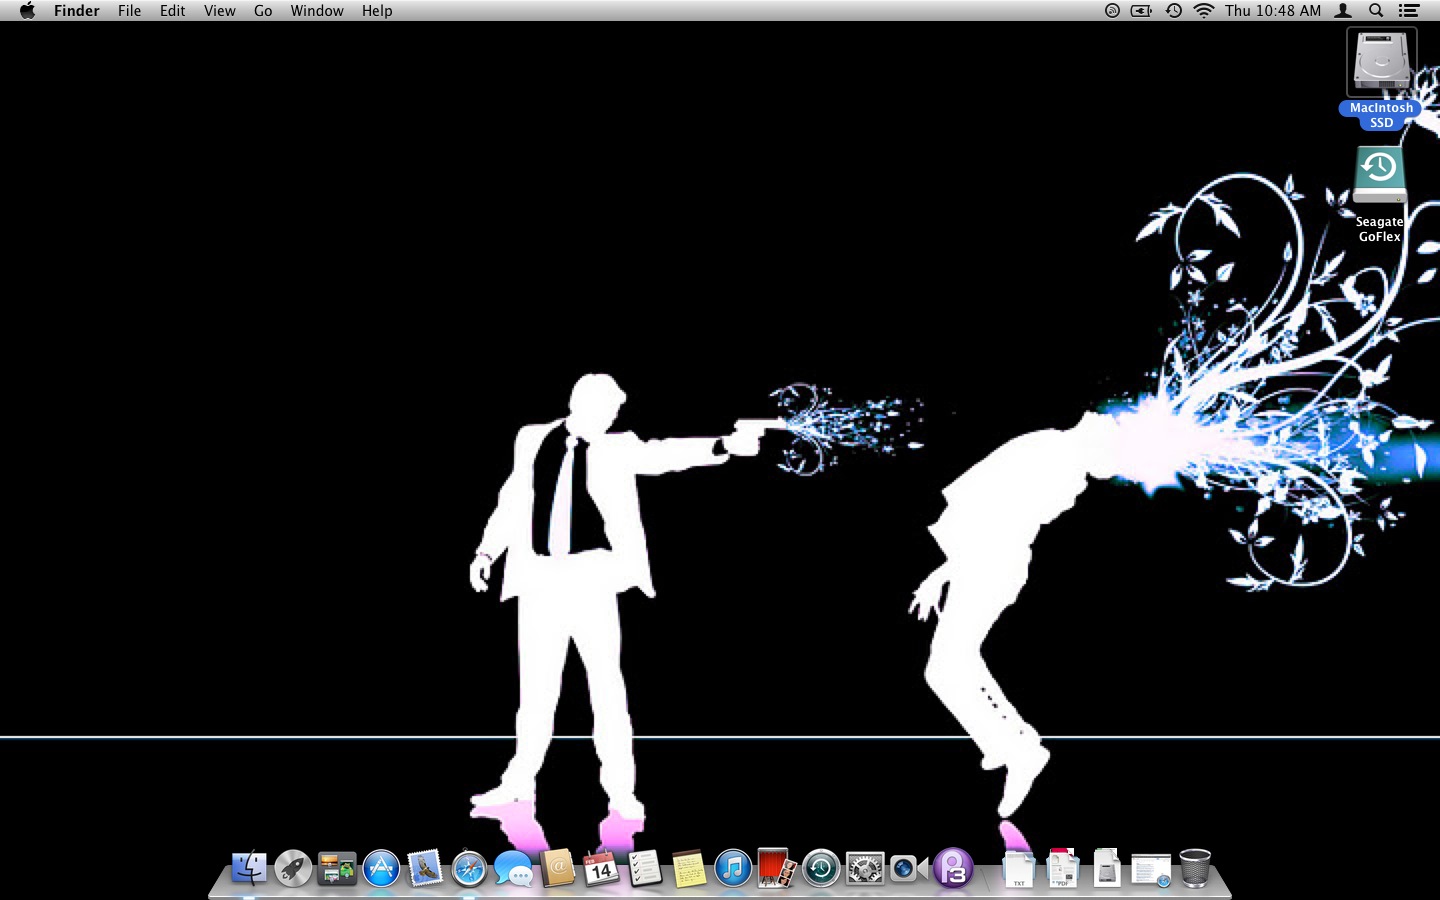The image size is (1440, 900).
Task: Select the Macintosh SSD drive icon
Action: click(x=1381, y=62)
